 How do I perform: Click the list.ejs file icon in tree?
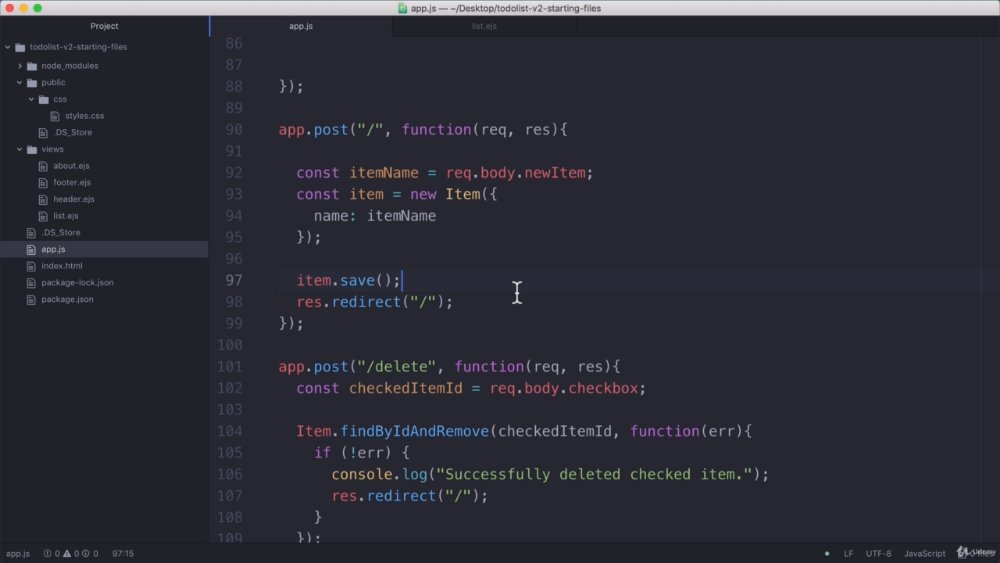43,216
